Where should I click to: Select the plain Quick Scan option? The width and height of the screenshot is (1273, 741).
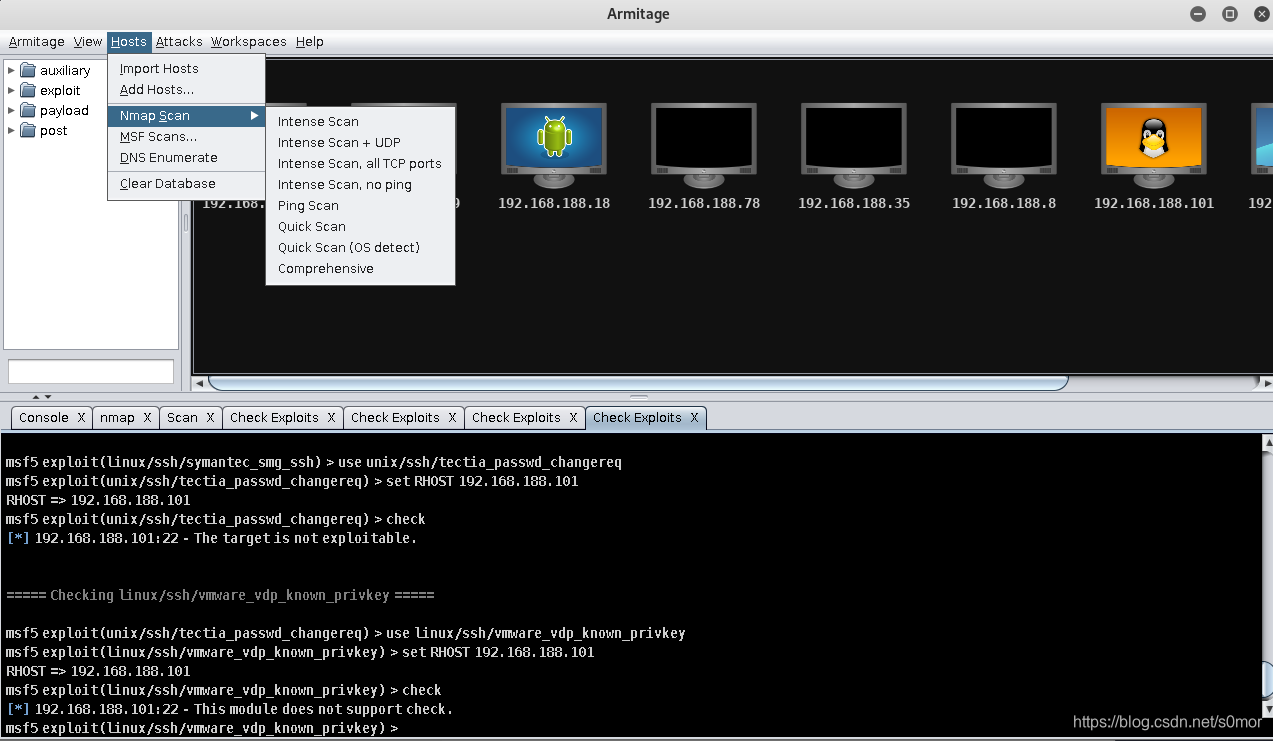[x=360, y=227]
